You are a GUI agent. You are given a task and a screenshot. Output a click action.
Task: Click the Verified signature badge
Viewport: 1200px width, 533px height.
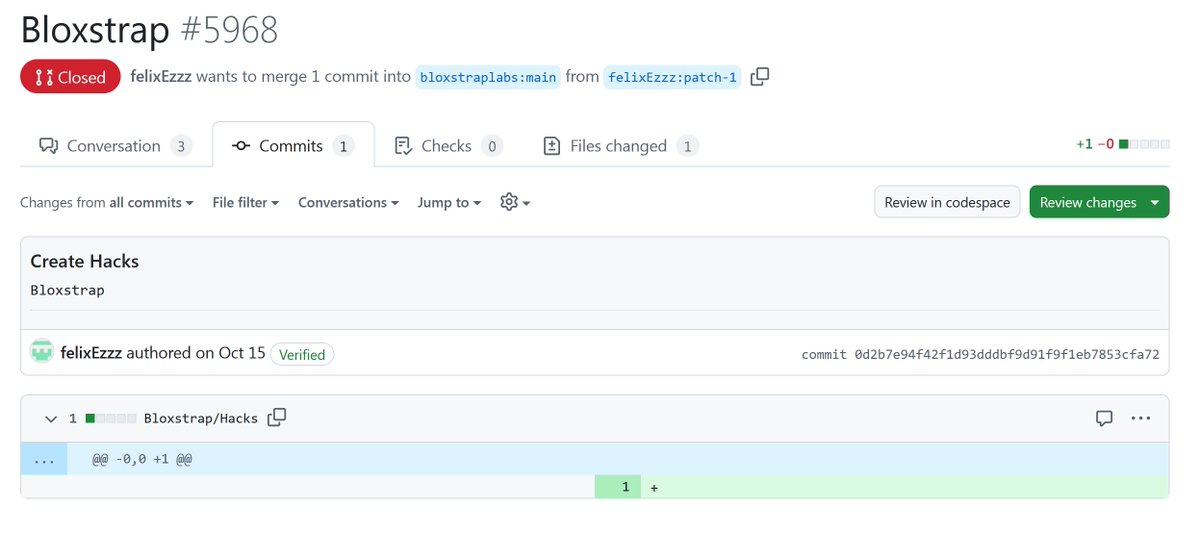click(x=302, y=354)
